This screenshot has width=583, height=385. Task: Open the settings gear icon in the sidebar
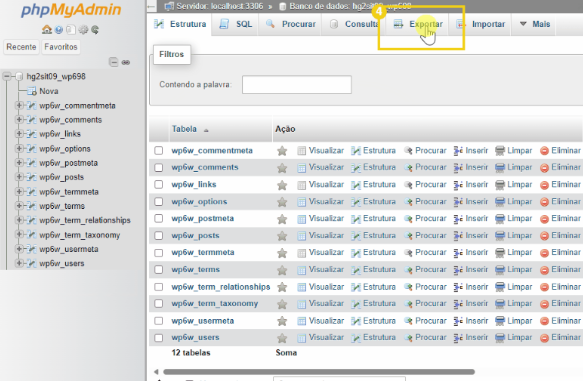83,29
